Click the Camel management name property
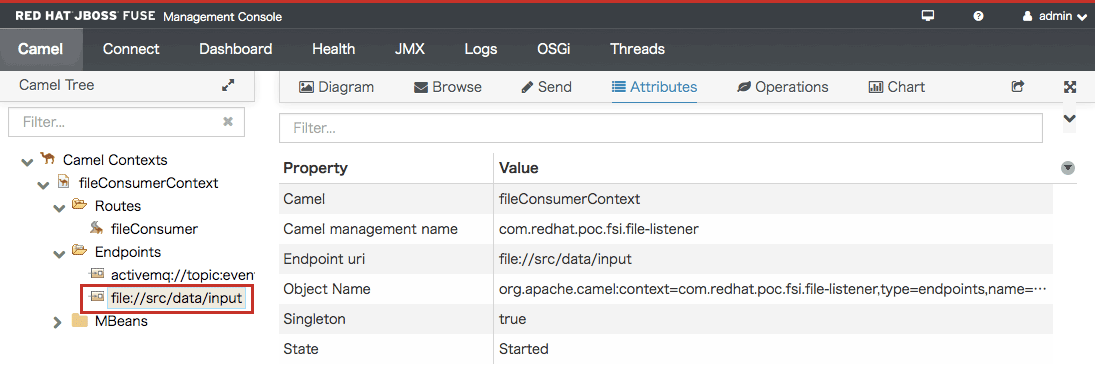Screen dimensions: 1095x370 (370, 229)
